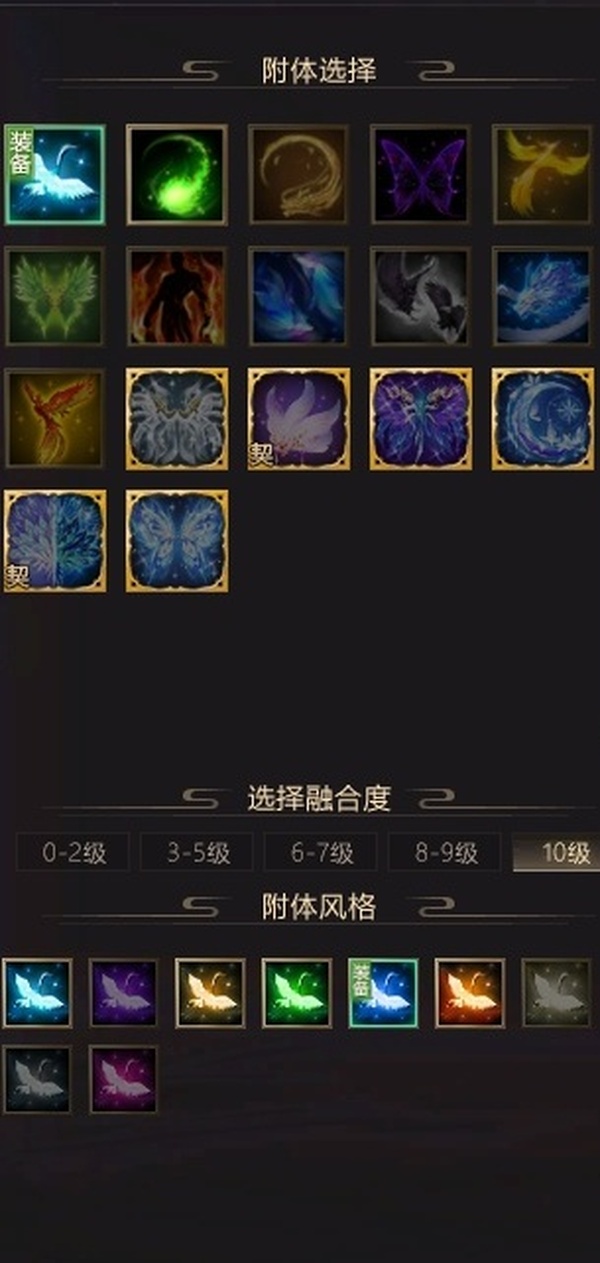Select the crescent moon snowflake spirit

(x=543, y=419)
